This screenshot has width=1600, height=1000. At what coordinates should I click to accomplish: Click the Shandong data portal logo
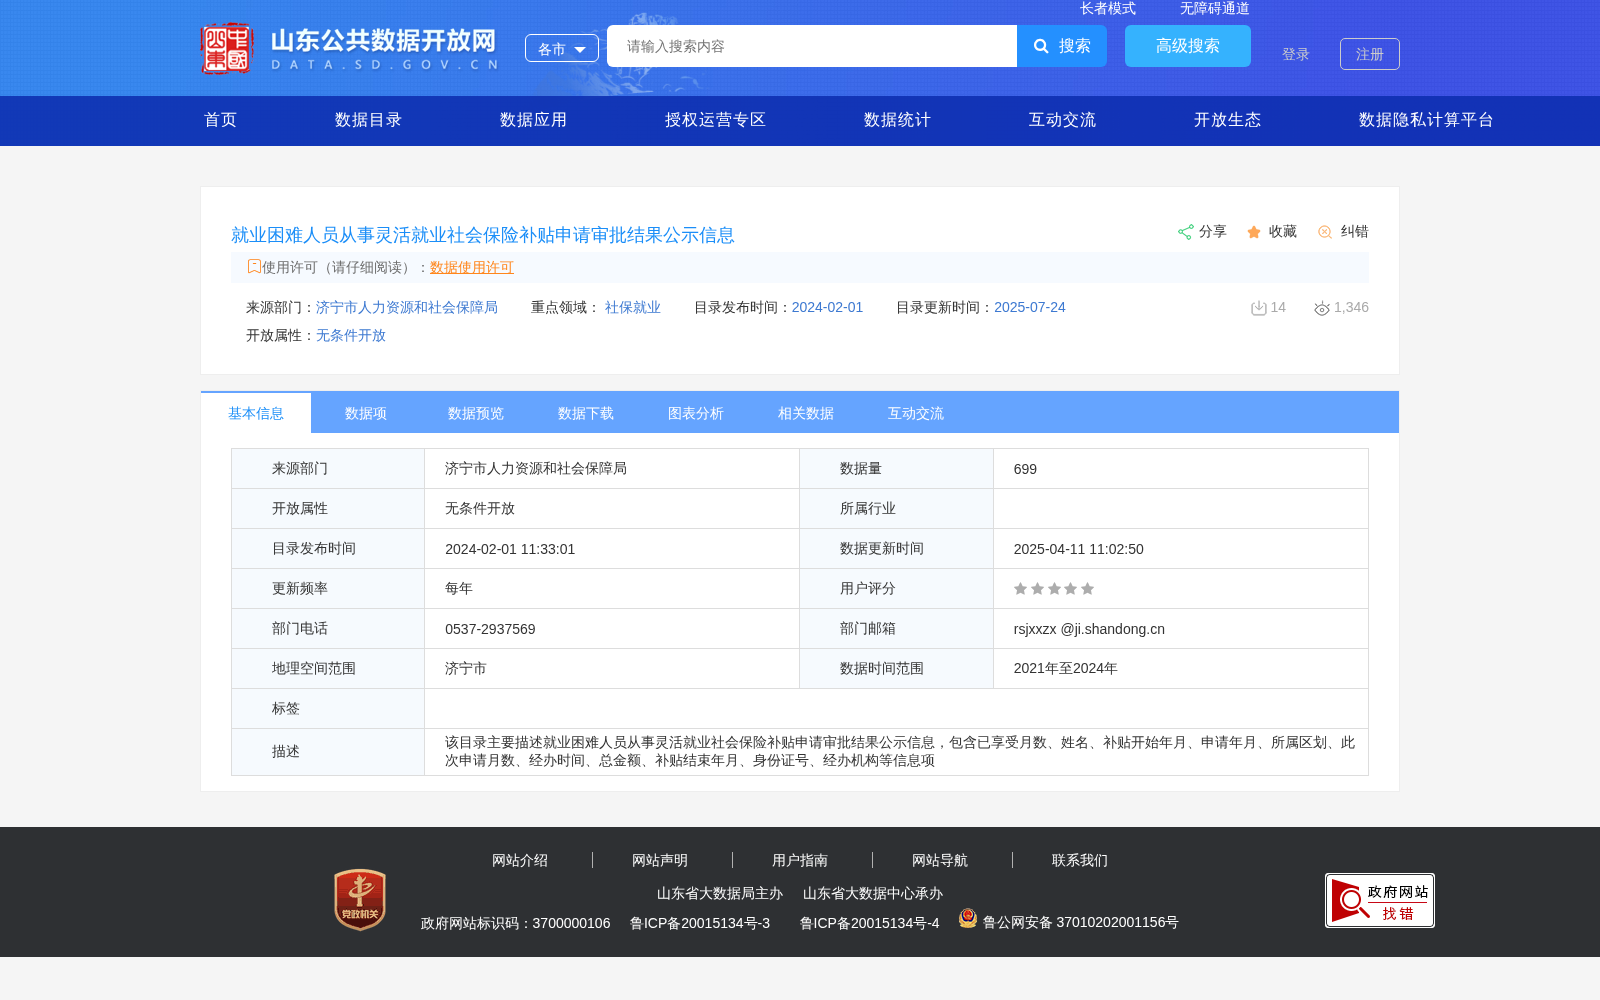coord(350,48)
